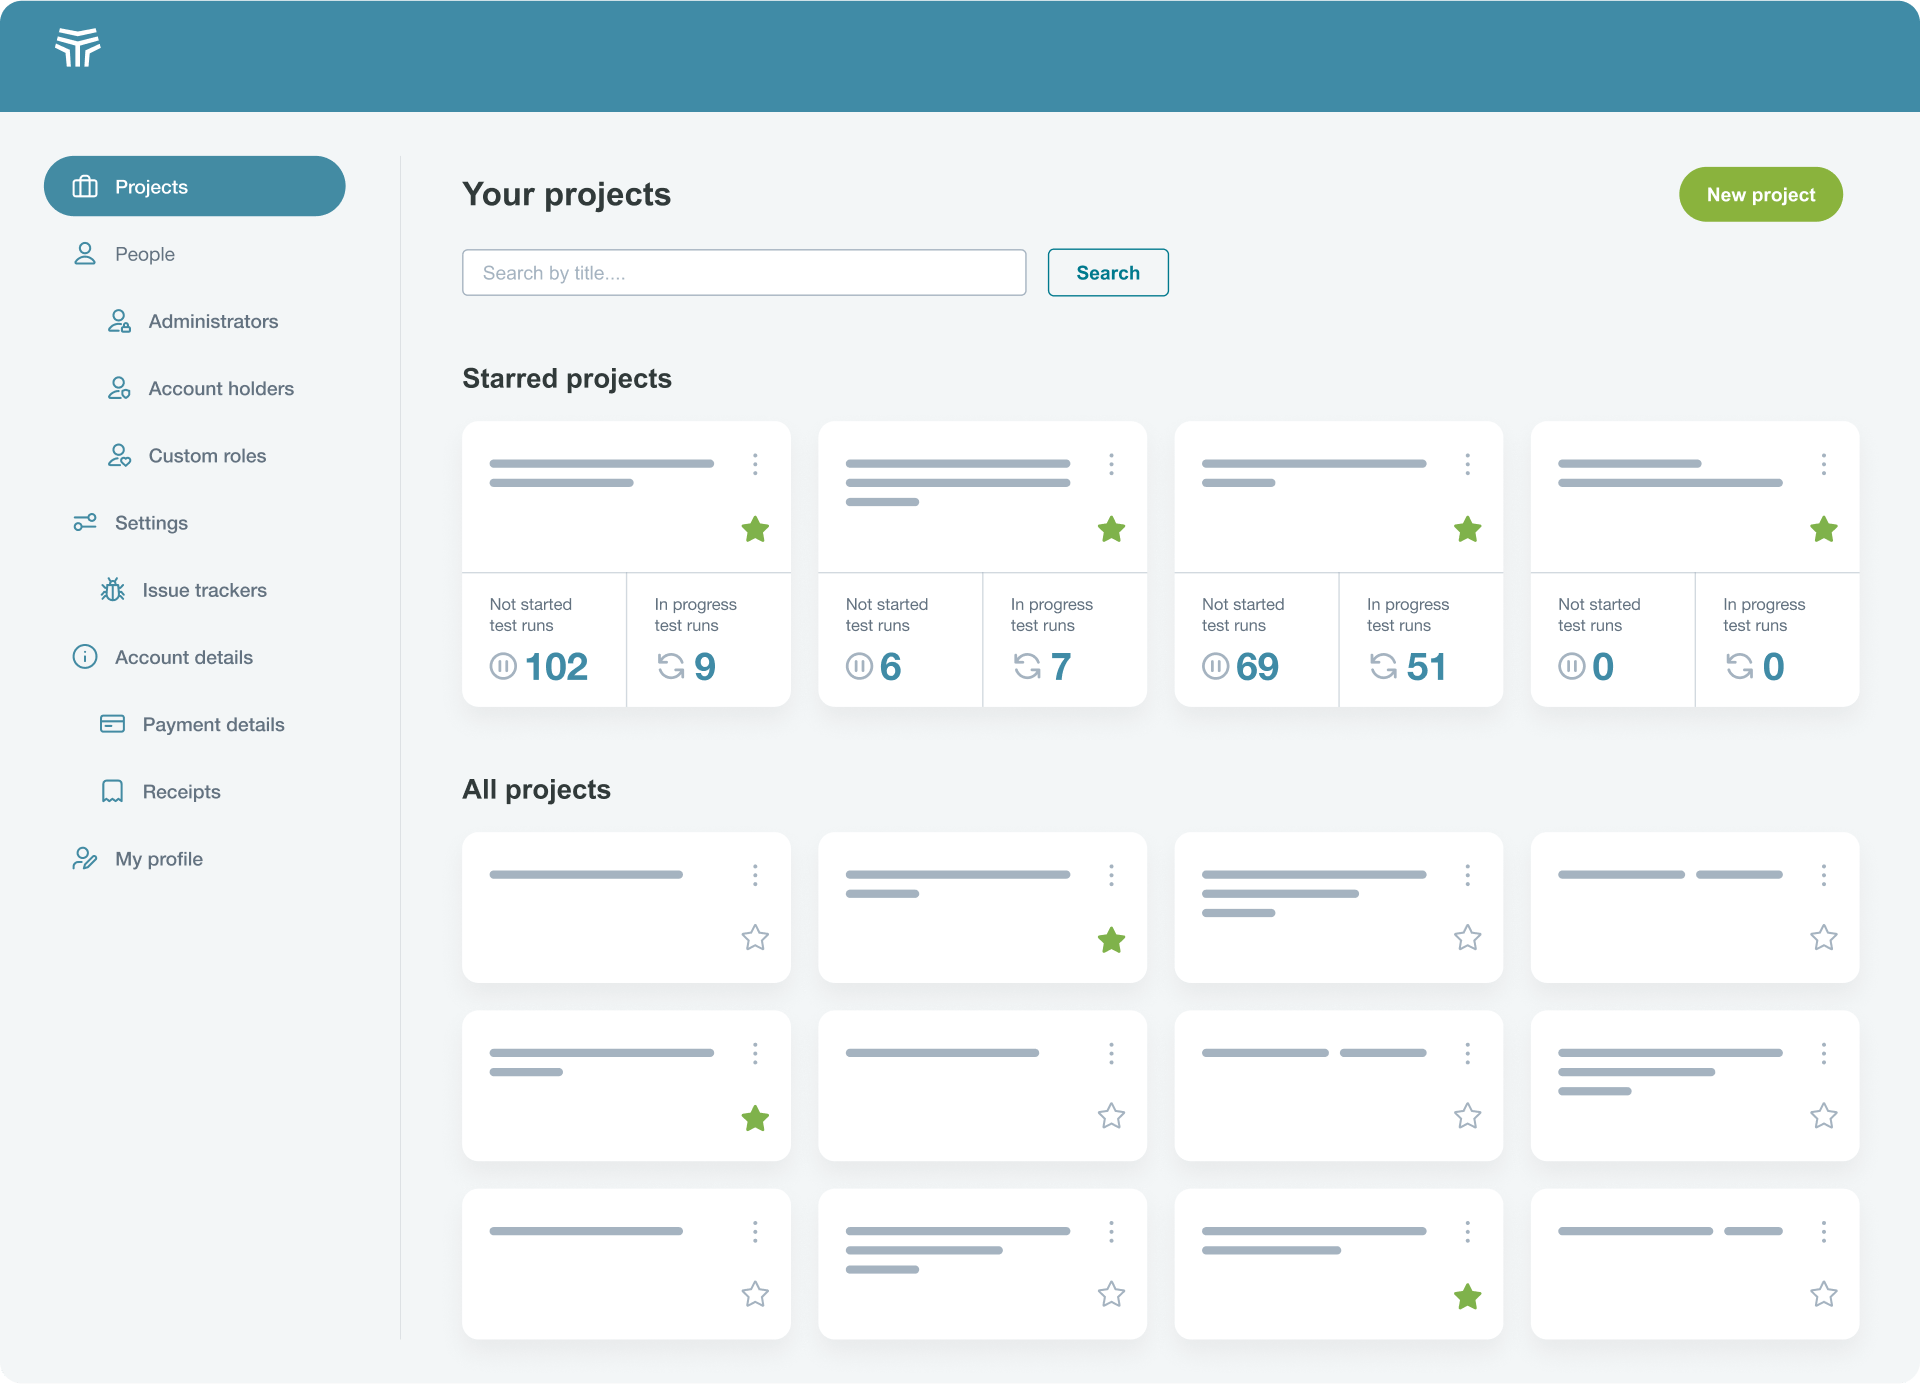Click the New project button
This screenshot has height=1384, width=1920.
1760,195
